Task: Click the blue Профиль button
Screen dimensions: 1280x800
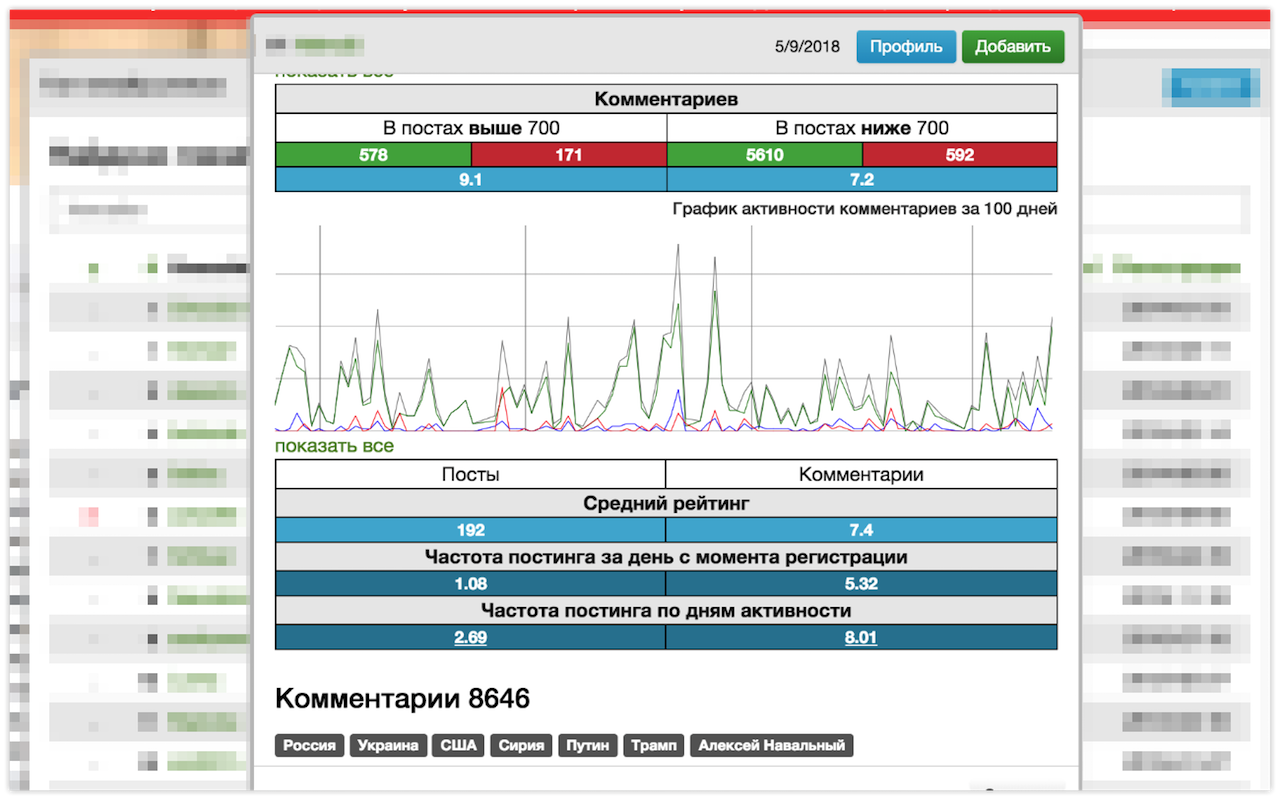Action: click(905, 47)
